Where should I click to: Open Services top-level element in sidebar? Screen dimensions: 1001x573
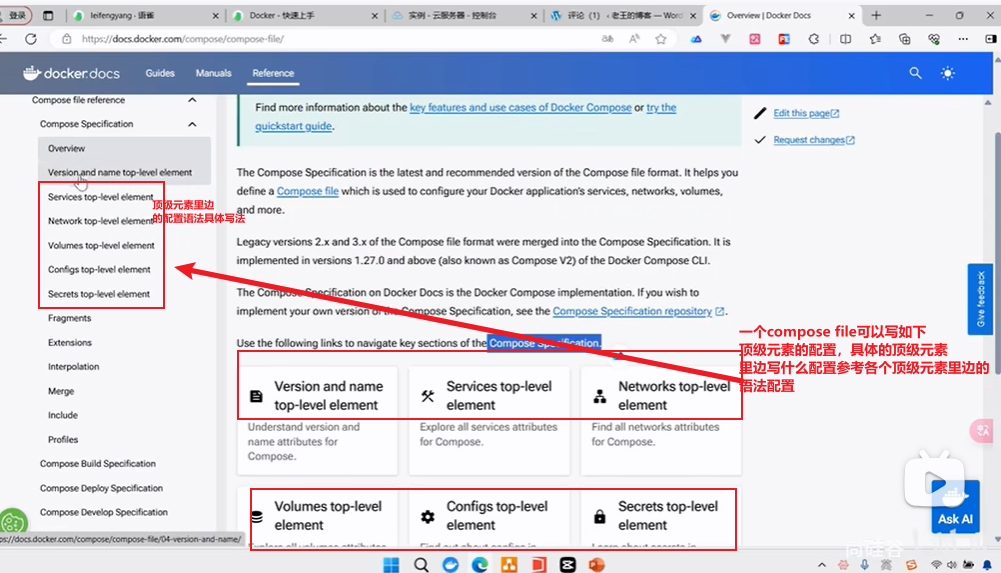[x=100, y=197]
